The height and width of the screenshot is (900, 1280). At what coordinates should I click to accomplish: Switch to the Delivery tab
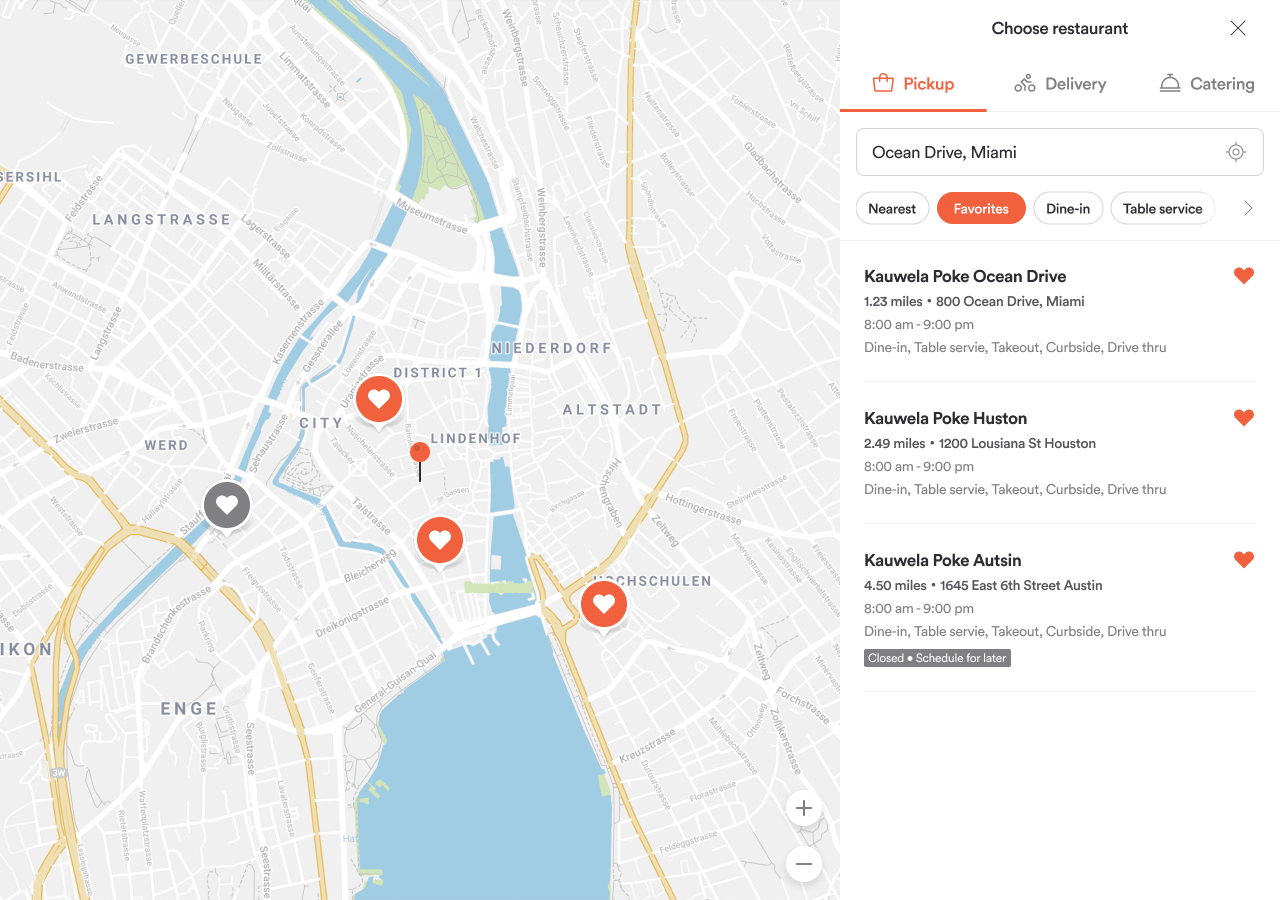click(1060, 84)
